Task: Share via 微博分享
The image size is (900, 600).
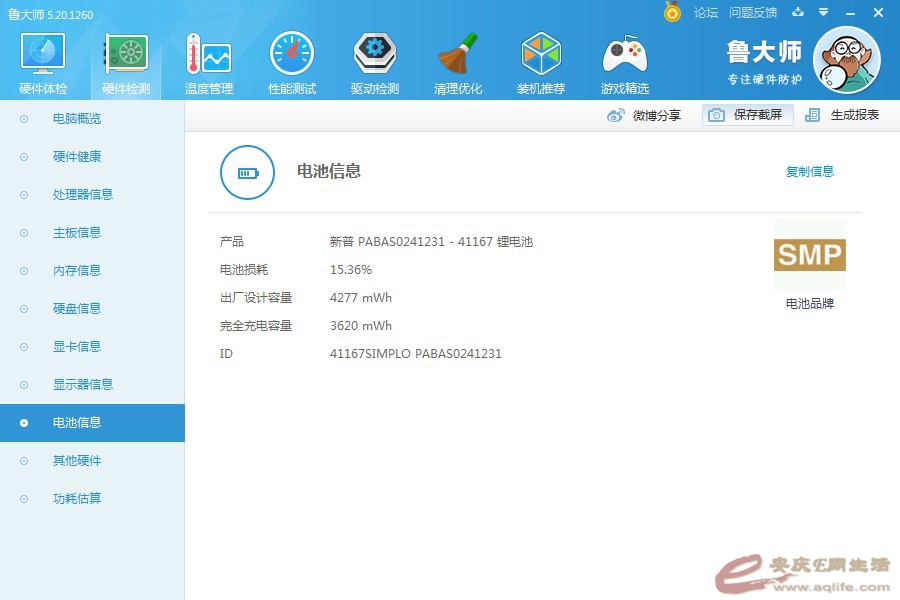Action: click(645, 115)
